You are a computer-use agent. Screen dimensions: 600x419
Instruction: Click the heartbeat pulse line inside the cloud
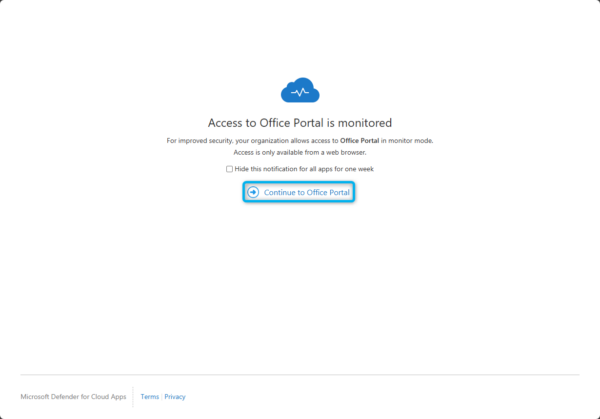coord(300,93)
